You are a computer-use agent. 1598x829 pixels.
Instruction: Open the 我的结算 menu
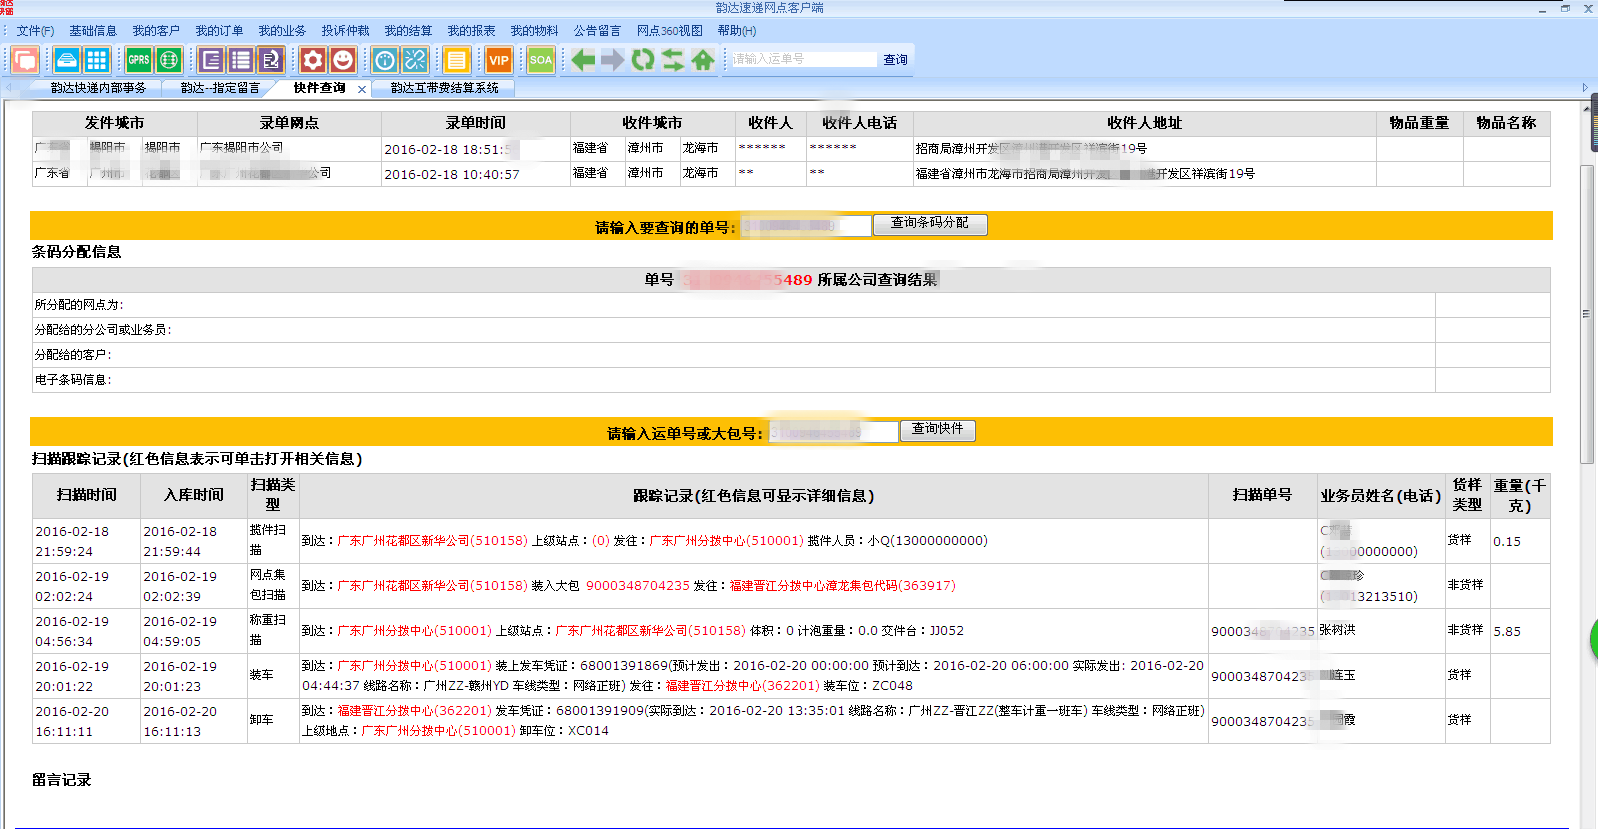[x=408, y=31]
